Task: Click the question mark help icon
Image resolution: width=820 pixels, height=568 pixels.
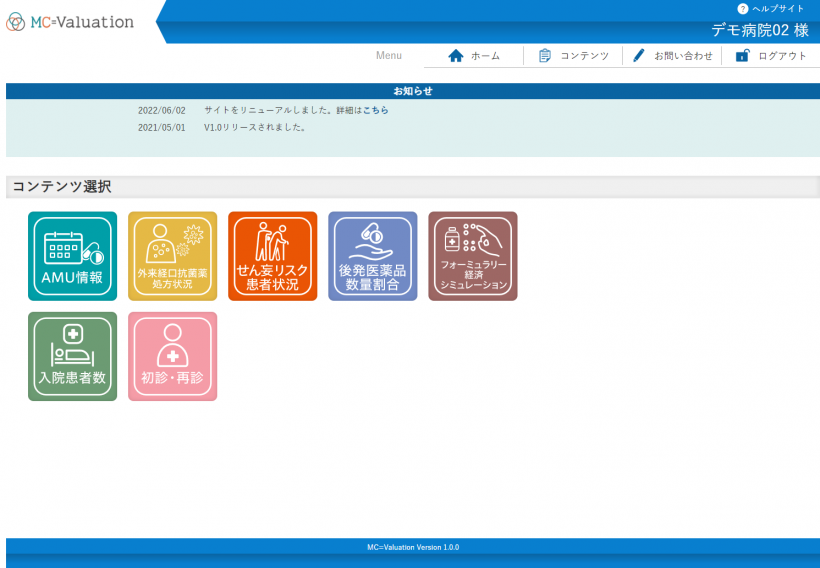Action: [x=742, y=8]
